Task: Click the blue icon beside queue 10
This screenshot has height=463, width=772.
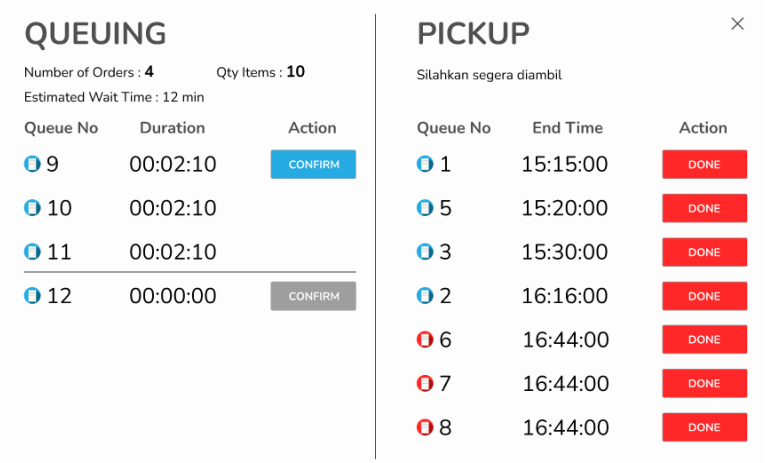Action: pyautogui.click(x=32, y=208)
